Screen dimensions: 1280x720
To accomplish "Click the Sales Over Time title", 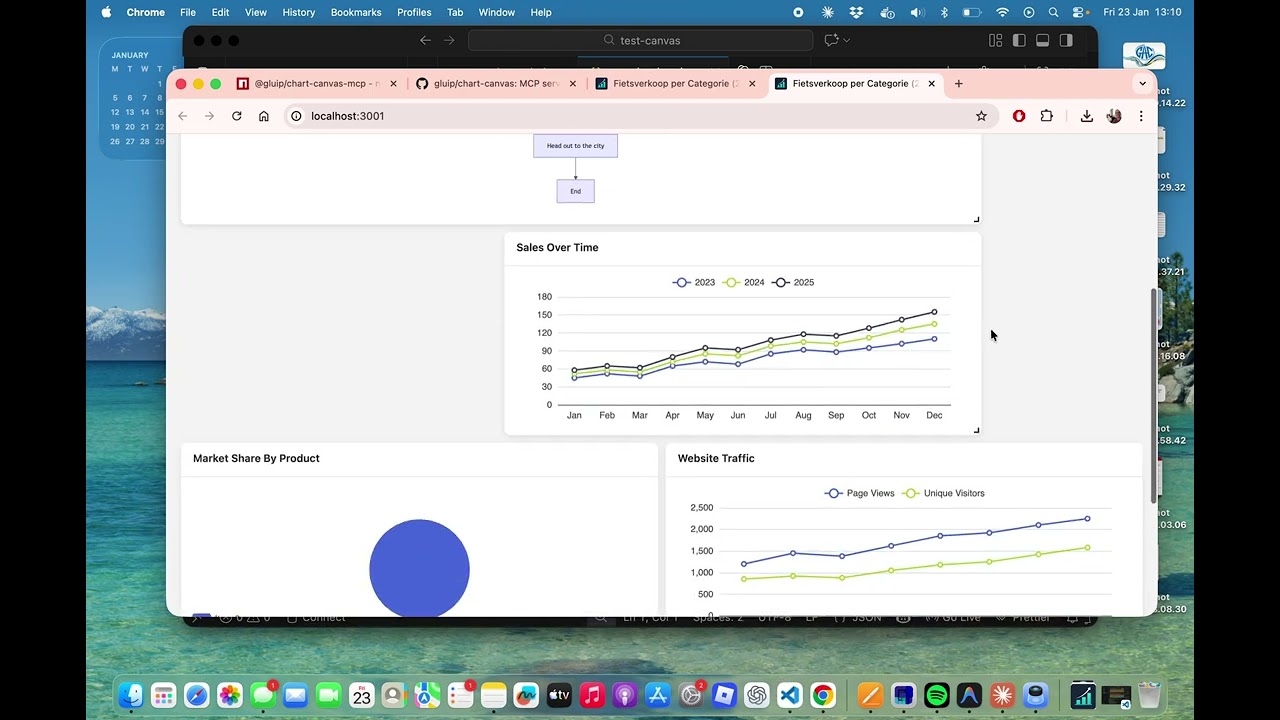I will [x=557, y=247].
